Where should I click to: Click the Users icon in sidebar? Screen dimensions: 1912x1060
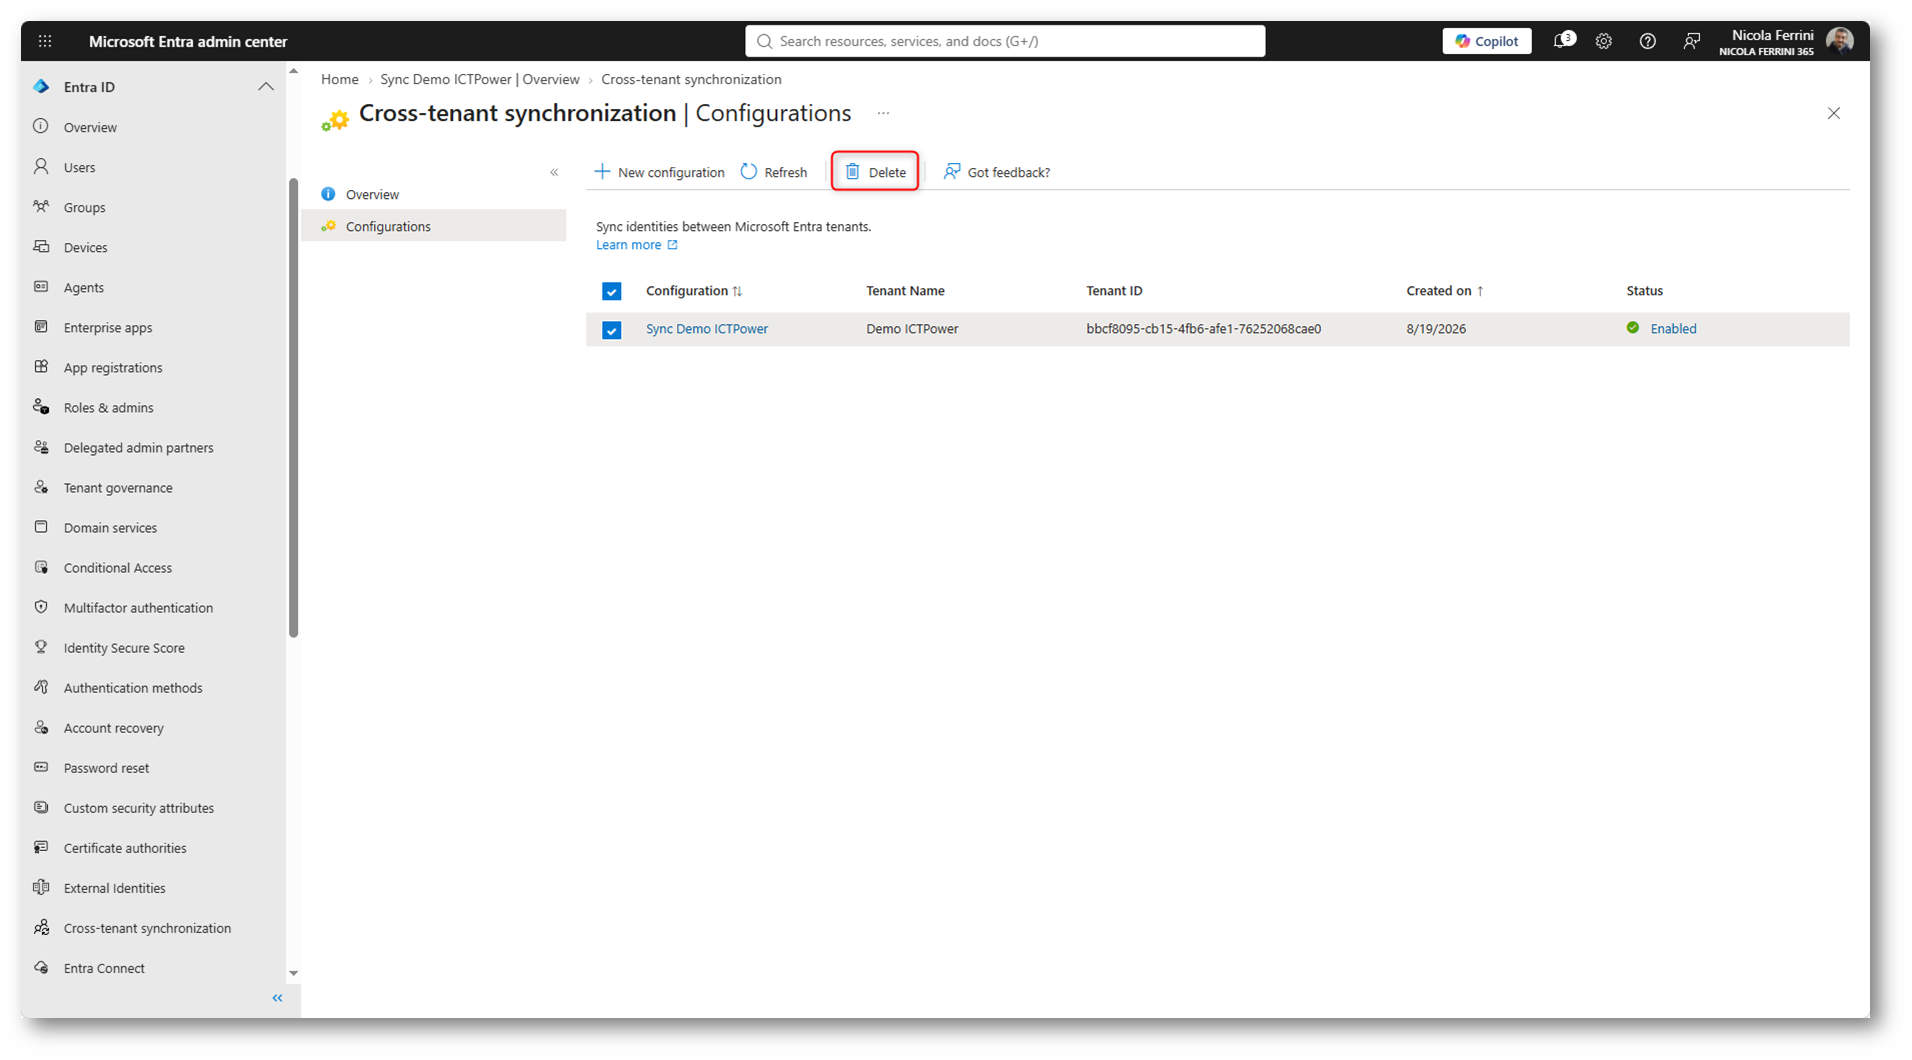(x=41, y=167)
